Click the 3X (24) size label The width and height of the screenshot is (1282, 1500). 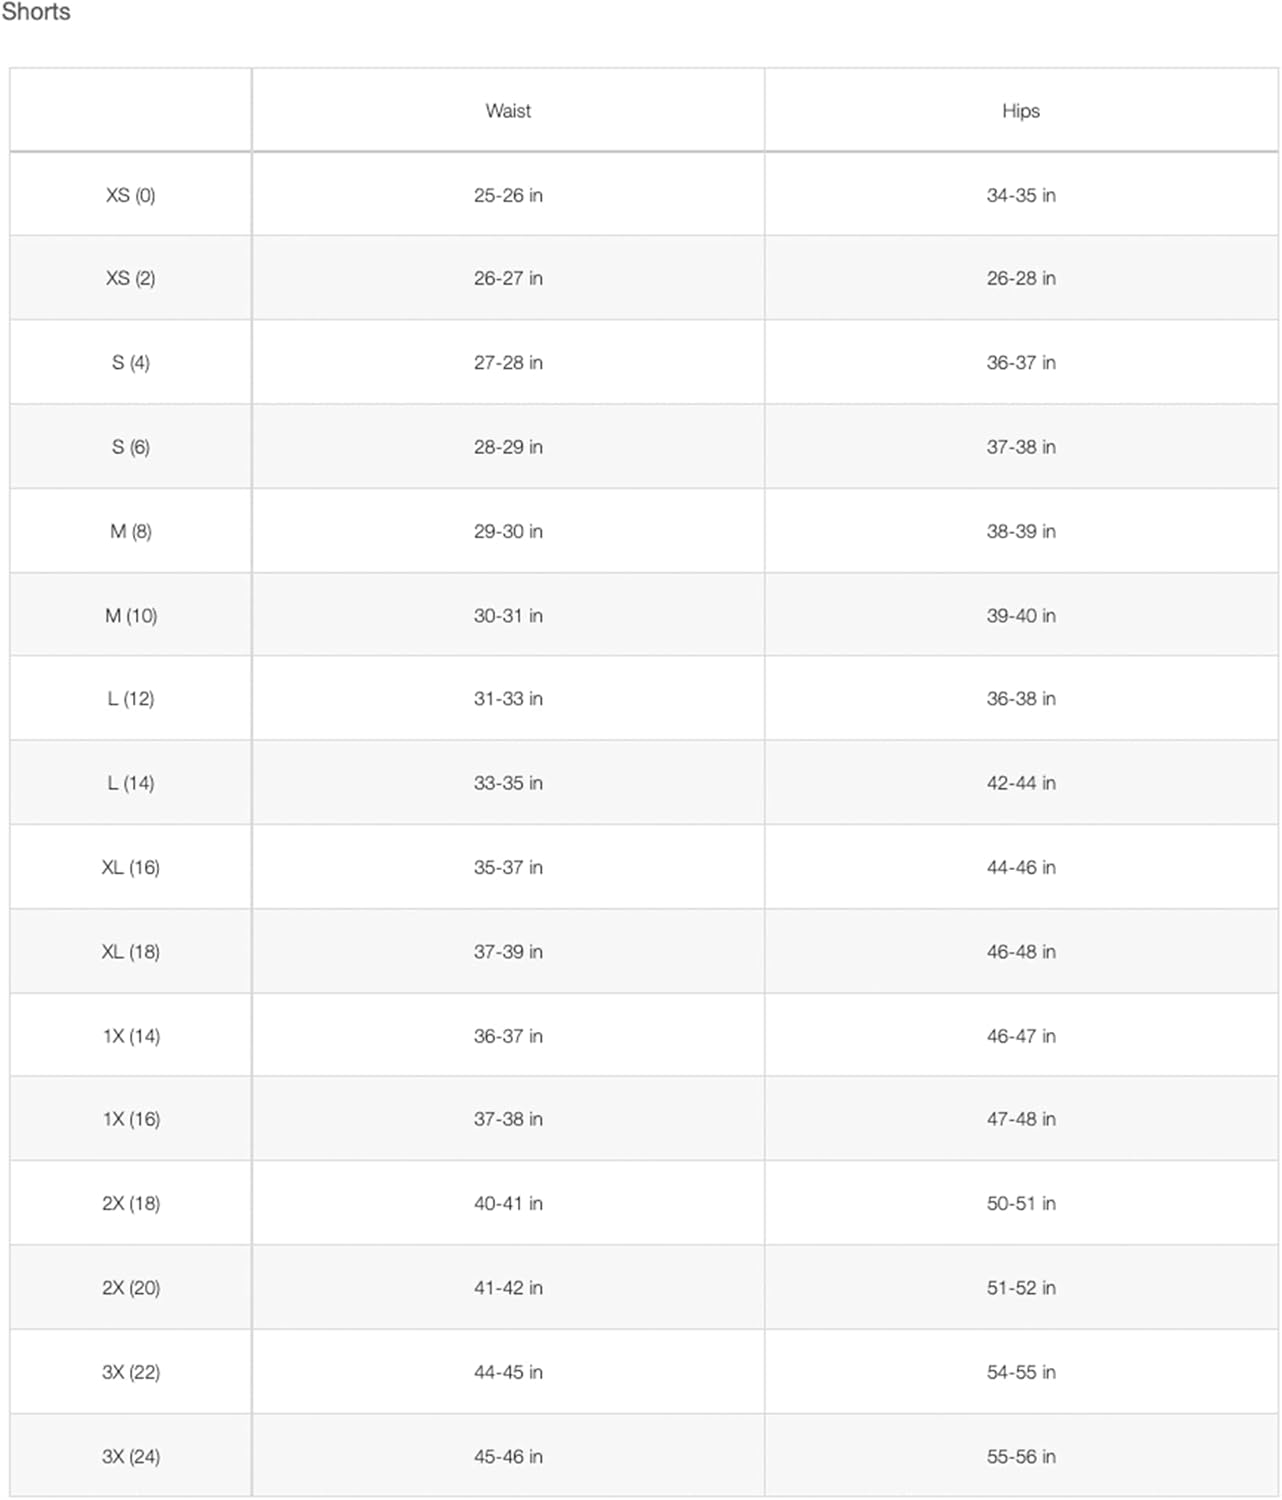131,1456
